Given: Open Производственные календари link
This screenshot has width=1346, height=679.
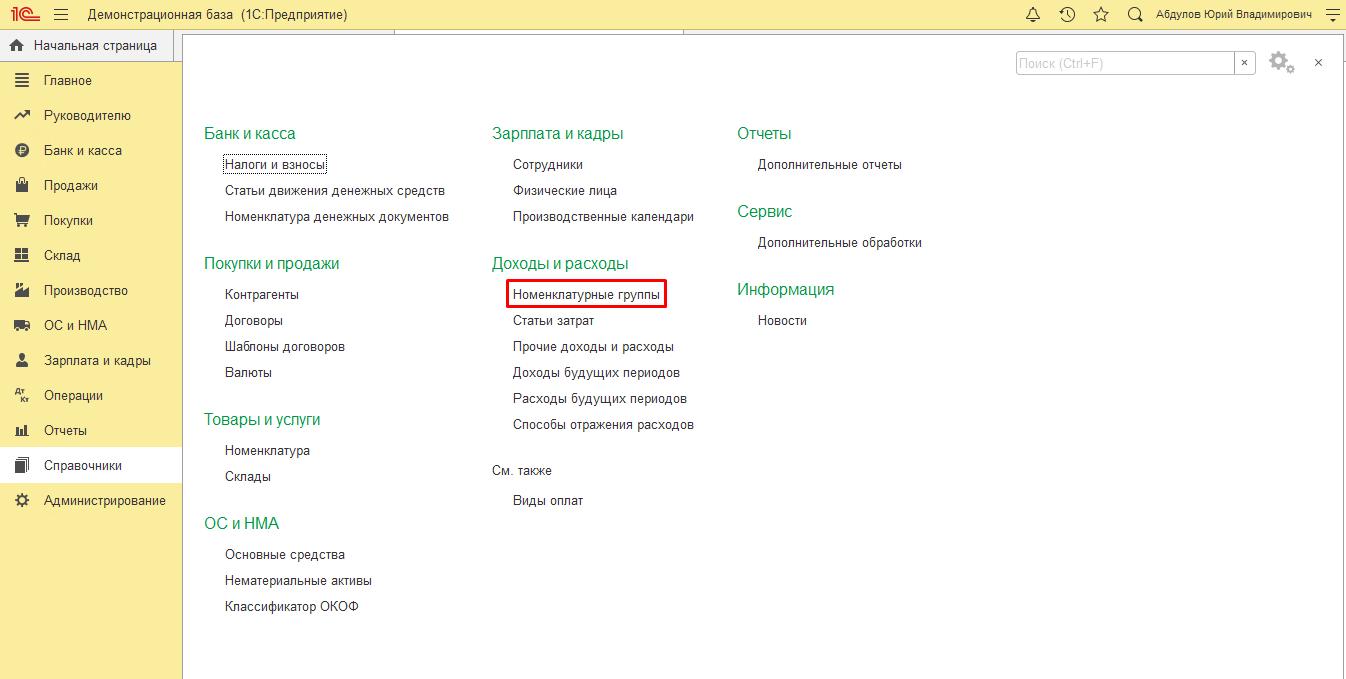Looking at the screenshot, I should click(603, 216).
